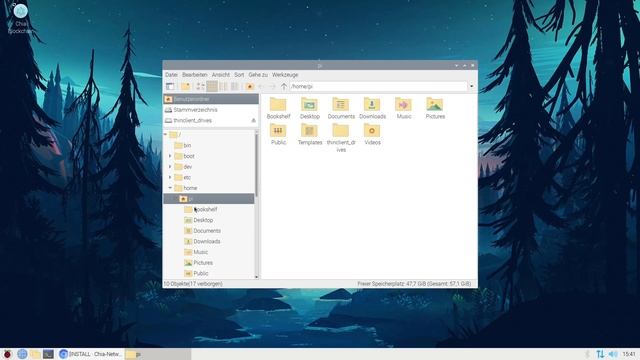Screen dimensions: 640x360
Task: Open the volume control in the system tray
Action: point(613,354)
